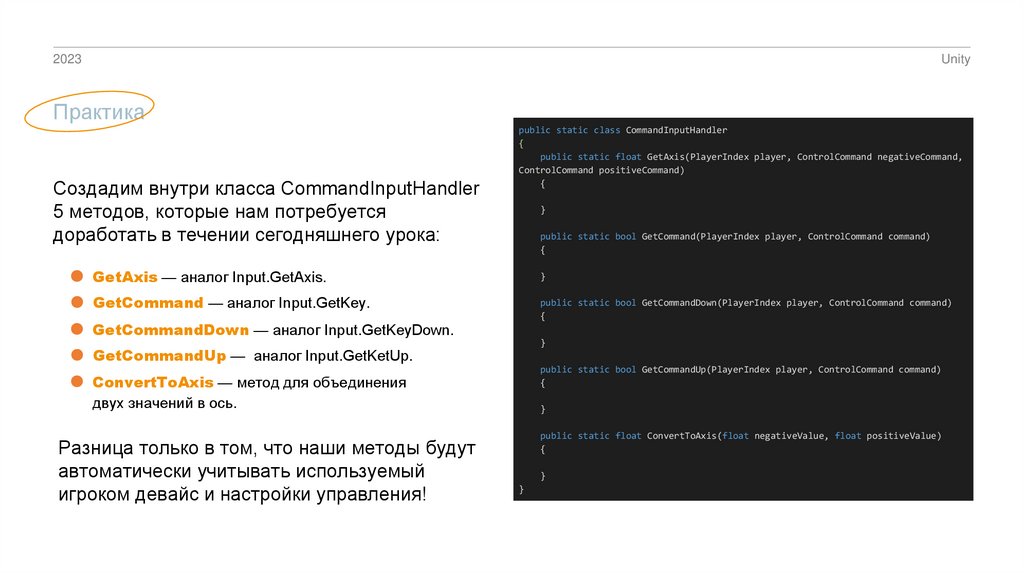The width and height of the screenshot is (1024, 574).
Task: Click the orange bullet beside GetCommandDown
Action: pyautogui.click(x=77, y=328)
